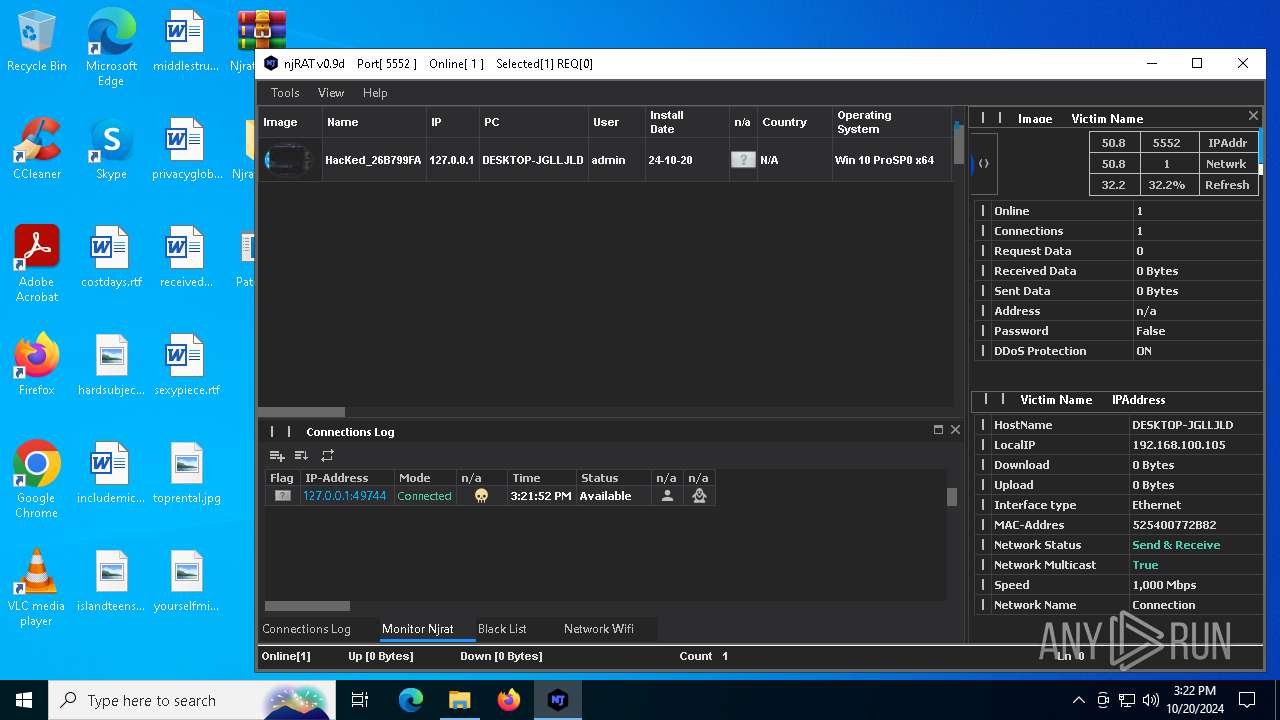Select the VLC media player desktop icon
This screenshot has height=720, width=1280.
pyautogui.click(x=36, y=588)
